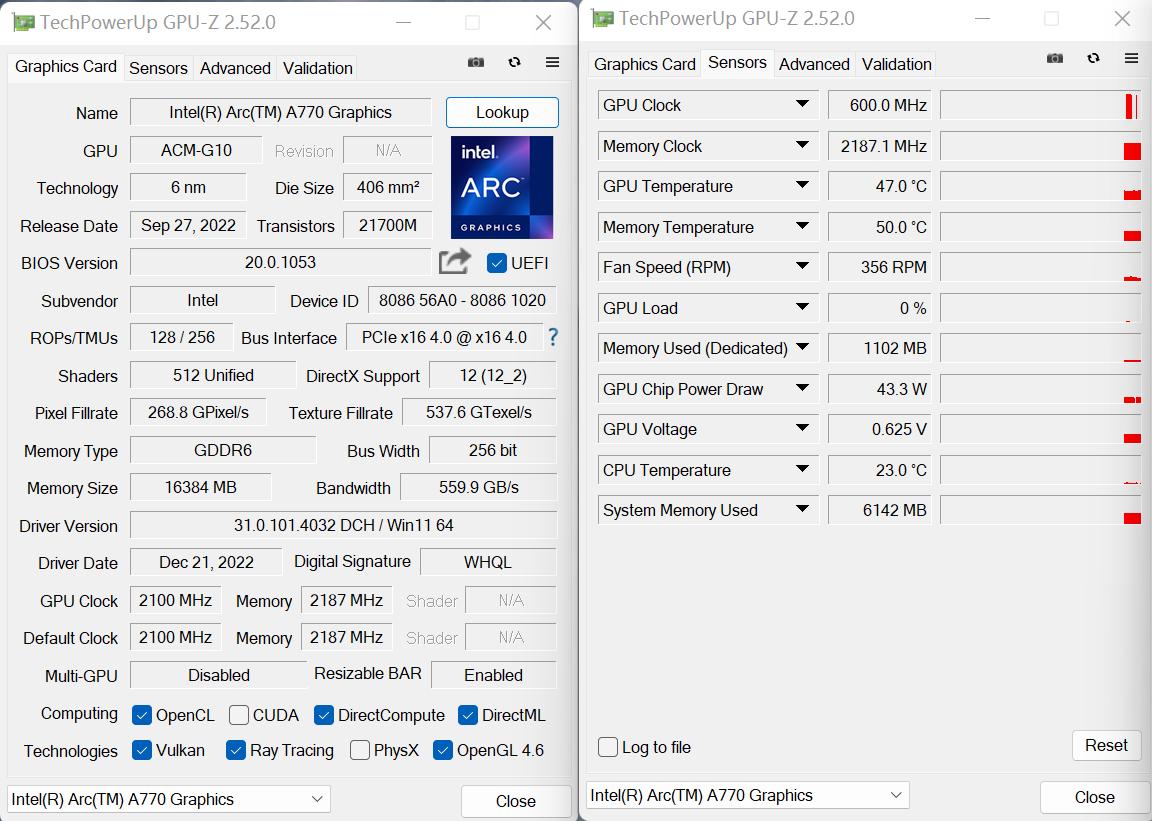1152x821 pixels.
Task: Open the hamburger menu in Sensors window
Action: (1131, 59)
